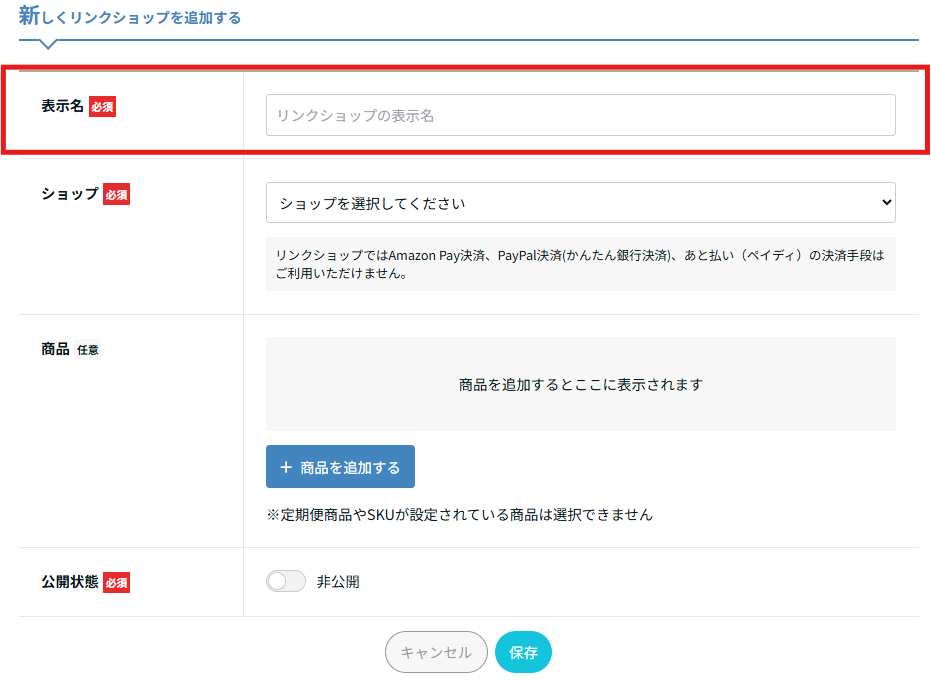Click the 任意 badge beside 商品

coord(88,350)
